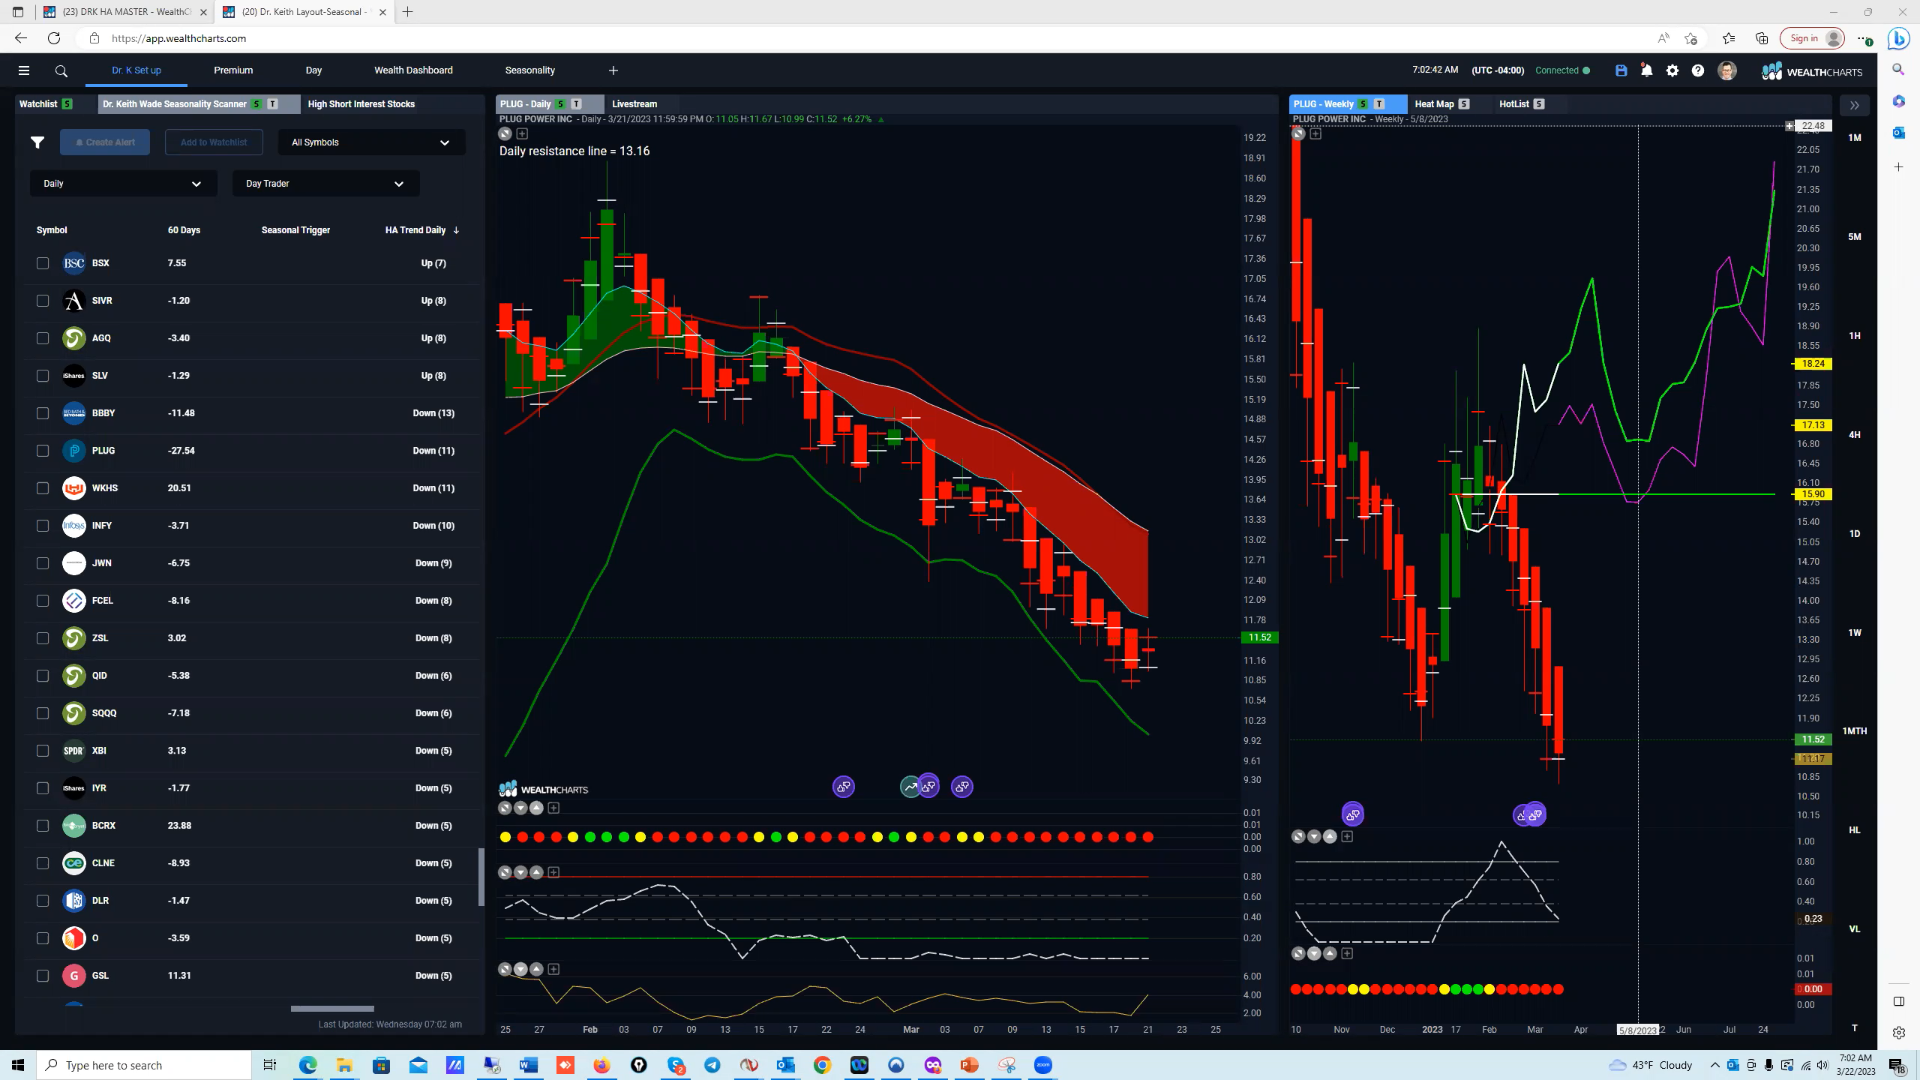Collapse the right panel with double chevron
The image size is (1920, 1080).
(1854, 105)
